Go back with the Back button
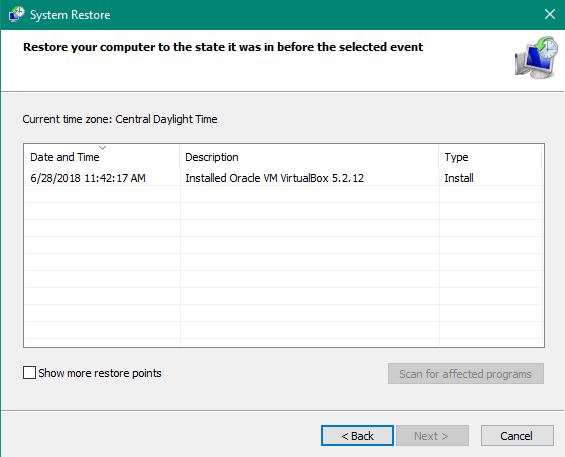The width and height of the screenshot is (565, 457). (357, 436)
